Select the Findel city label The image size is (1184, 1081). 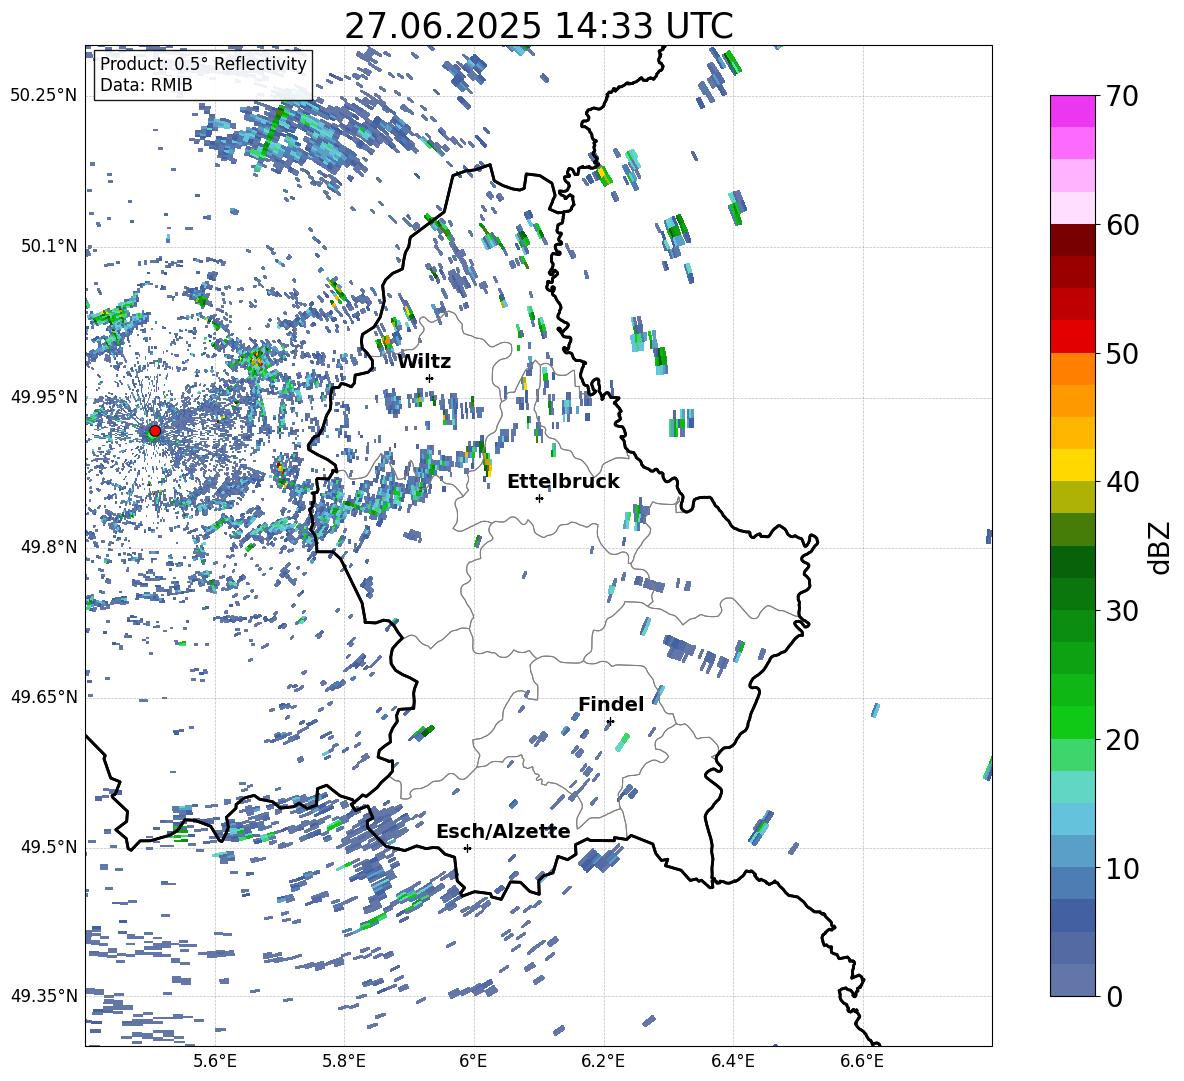pos(611,704)
